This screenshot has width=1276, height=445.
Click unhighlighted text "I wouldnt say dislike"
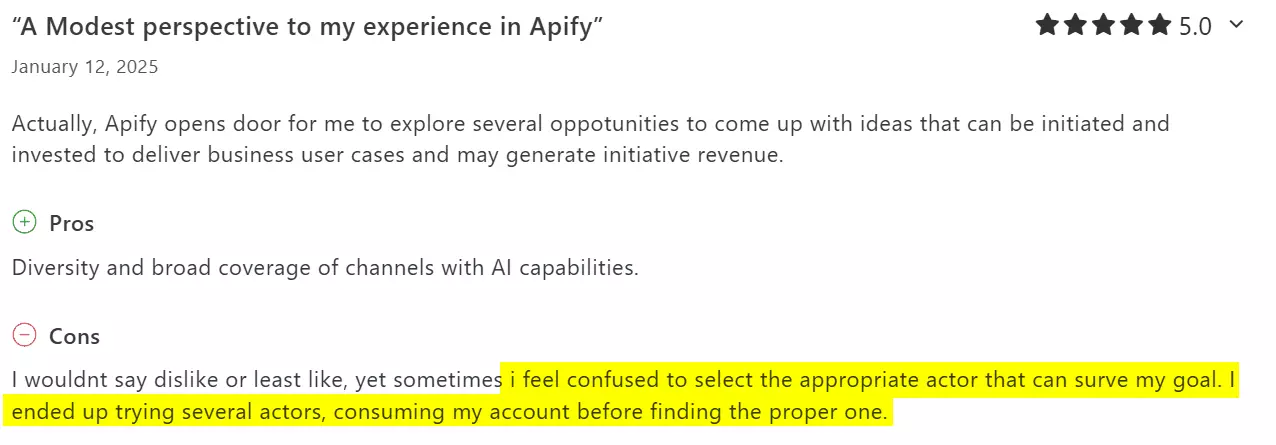tap(117, 380)
